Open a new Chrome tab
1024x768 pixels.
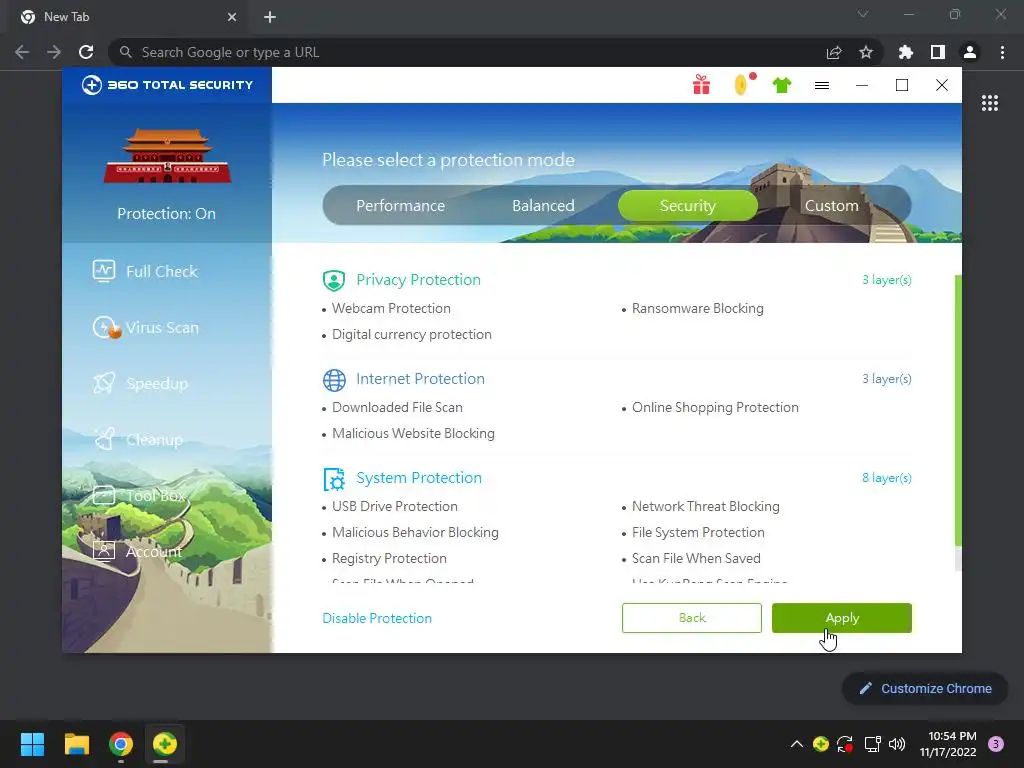click(x=270, y=17)
